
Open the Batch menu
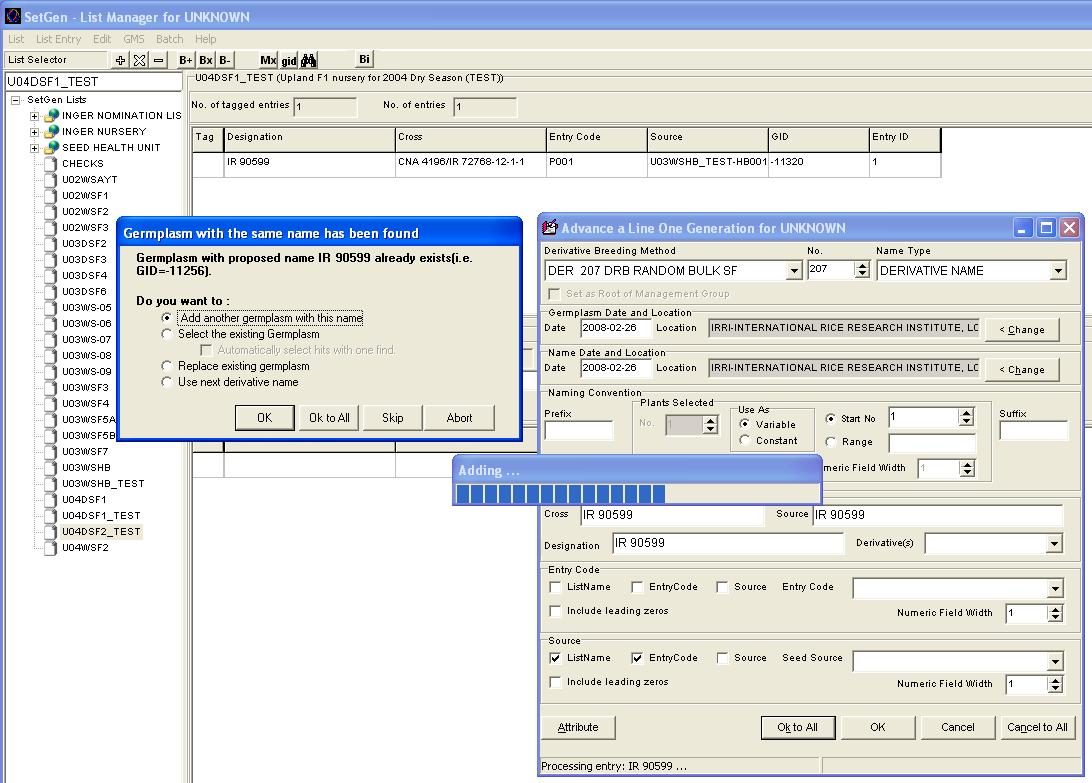click(x=169, y=39)
